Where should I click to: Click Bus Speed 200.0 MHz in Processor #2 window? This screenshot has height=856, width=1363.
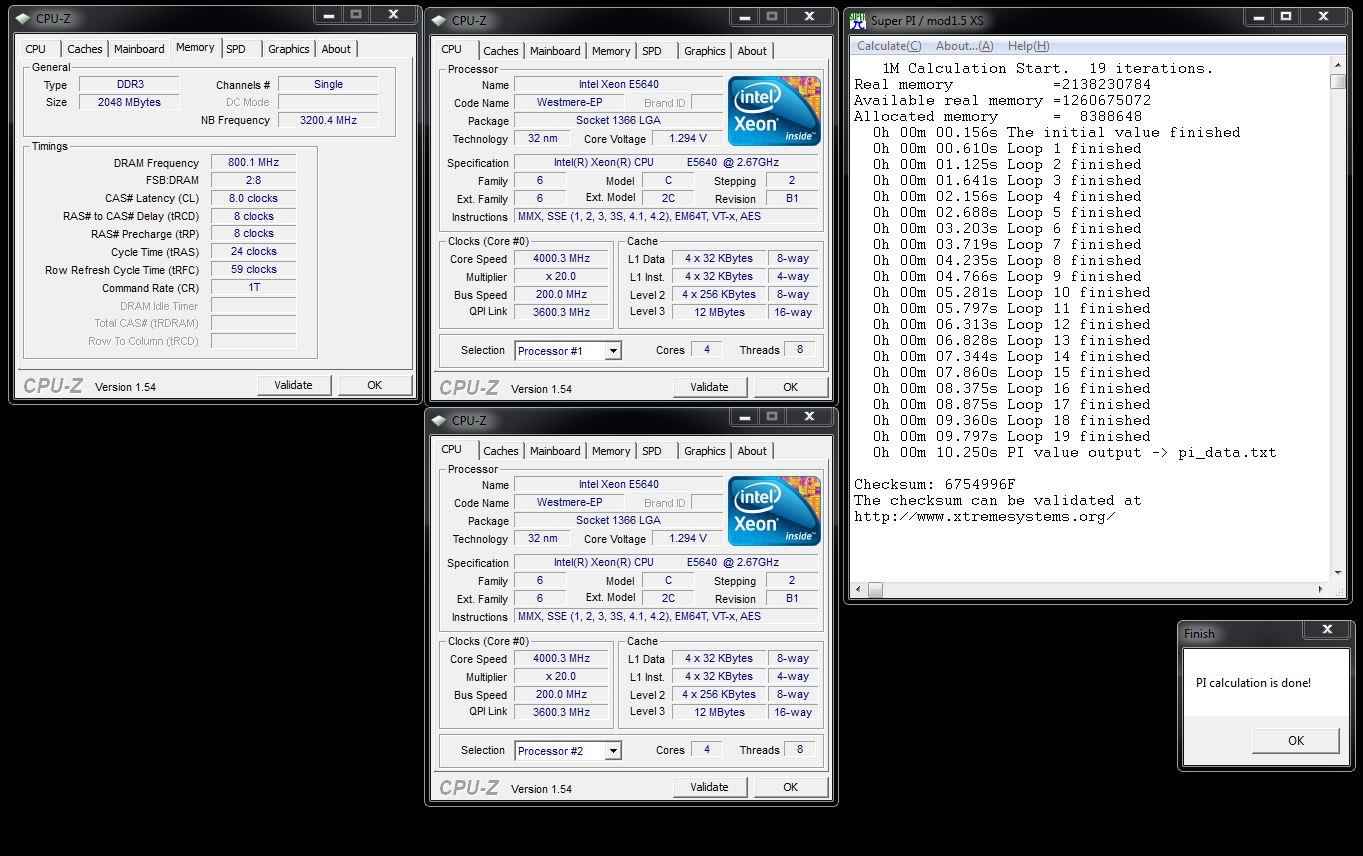561,694
